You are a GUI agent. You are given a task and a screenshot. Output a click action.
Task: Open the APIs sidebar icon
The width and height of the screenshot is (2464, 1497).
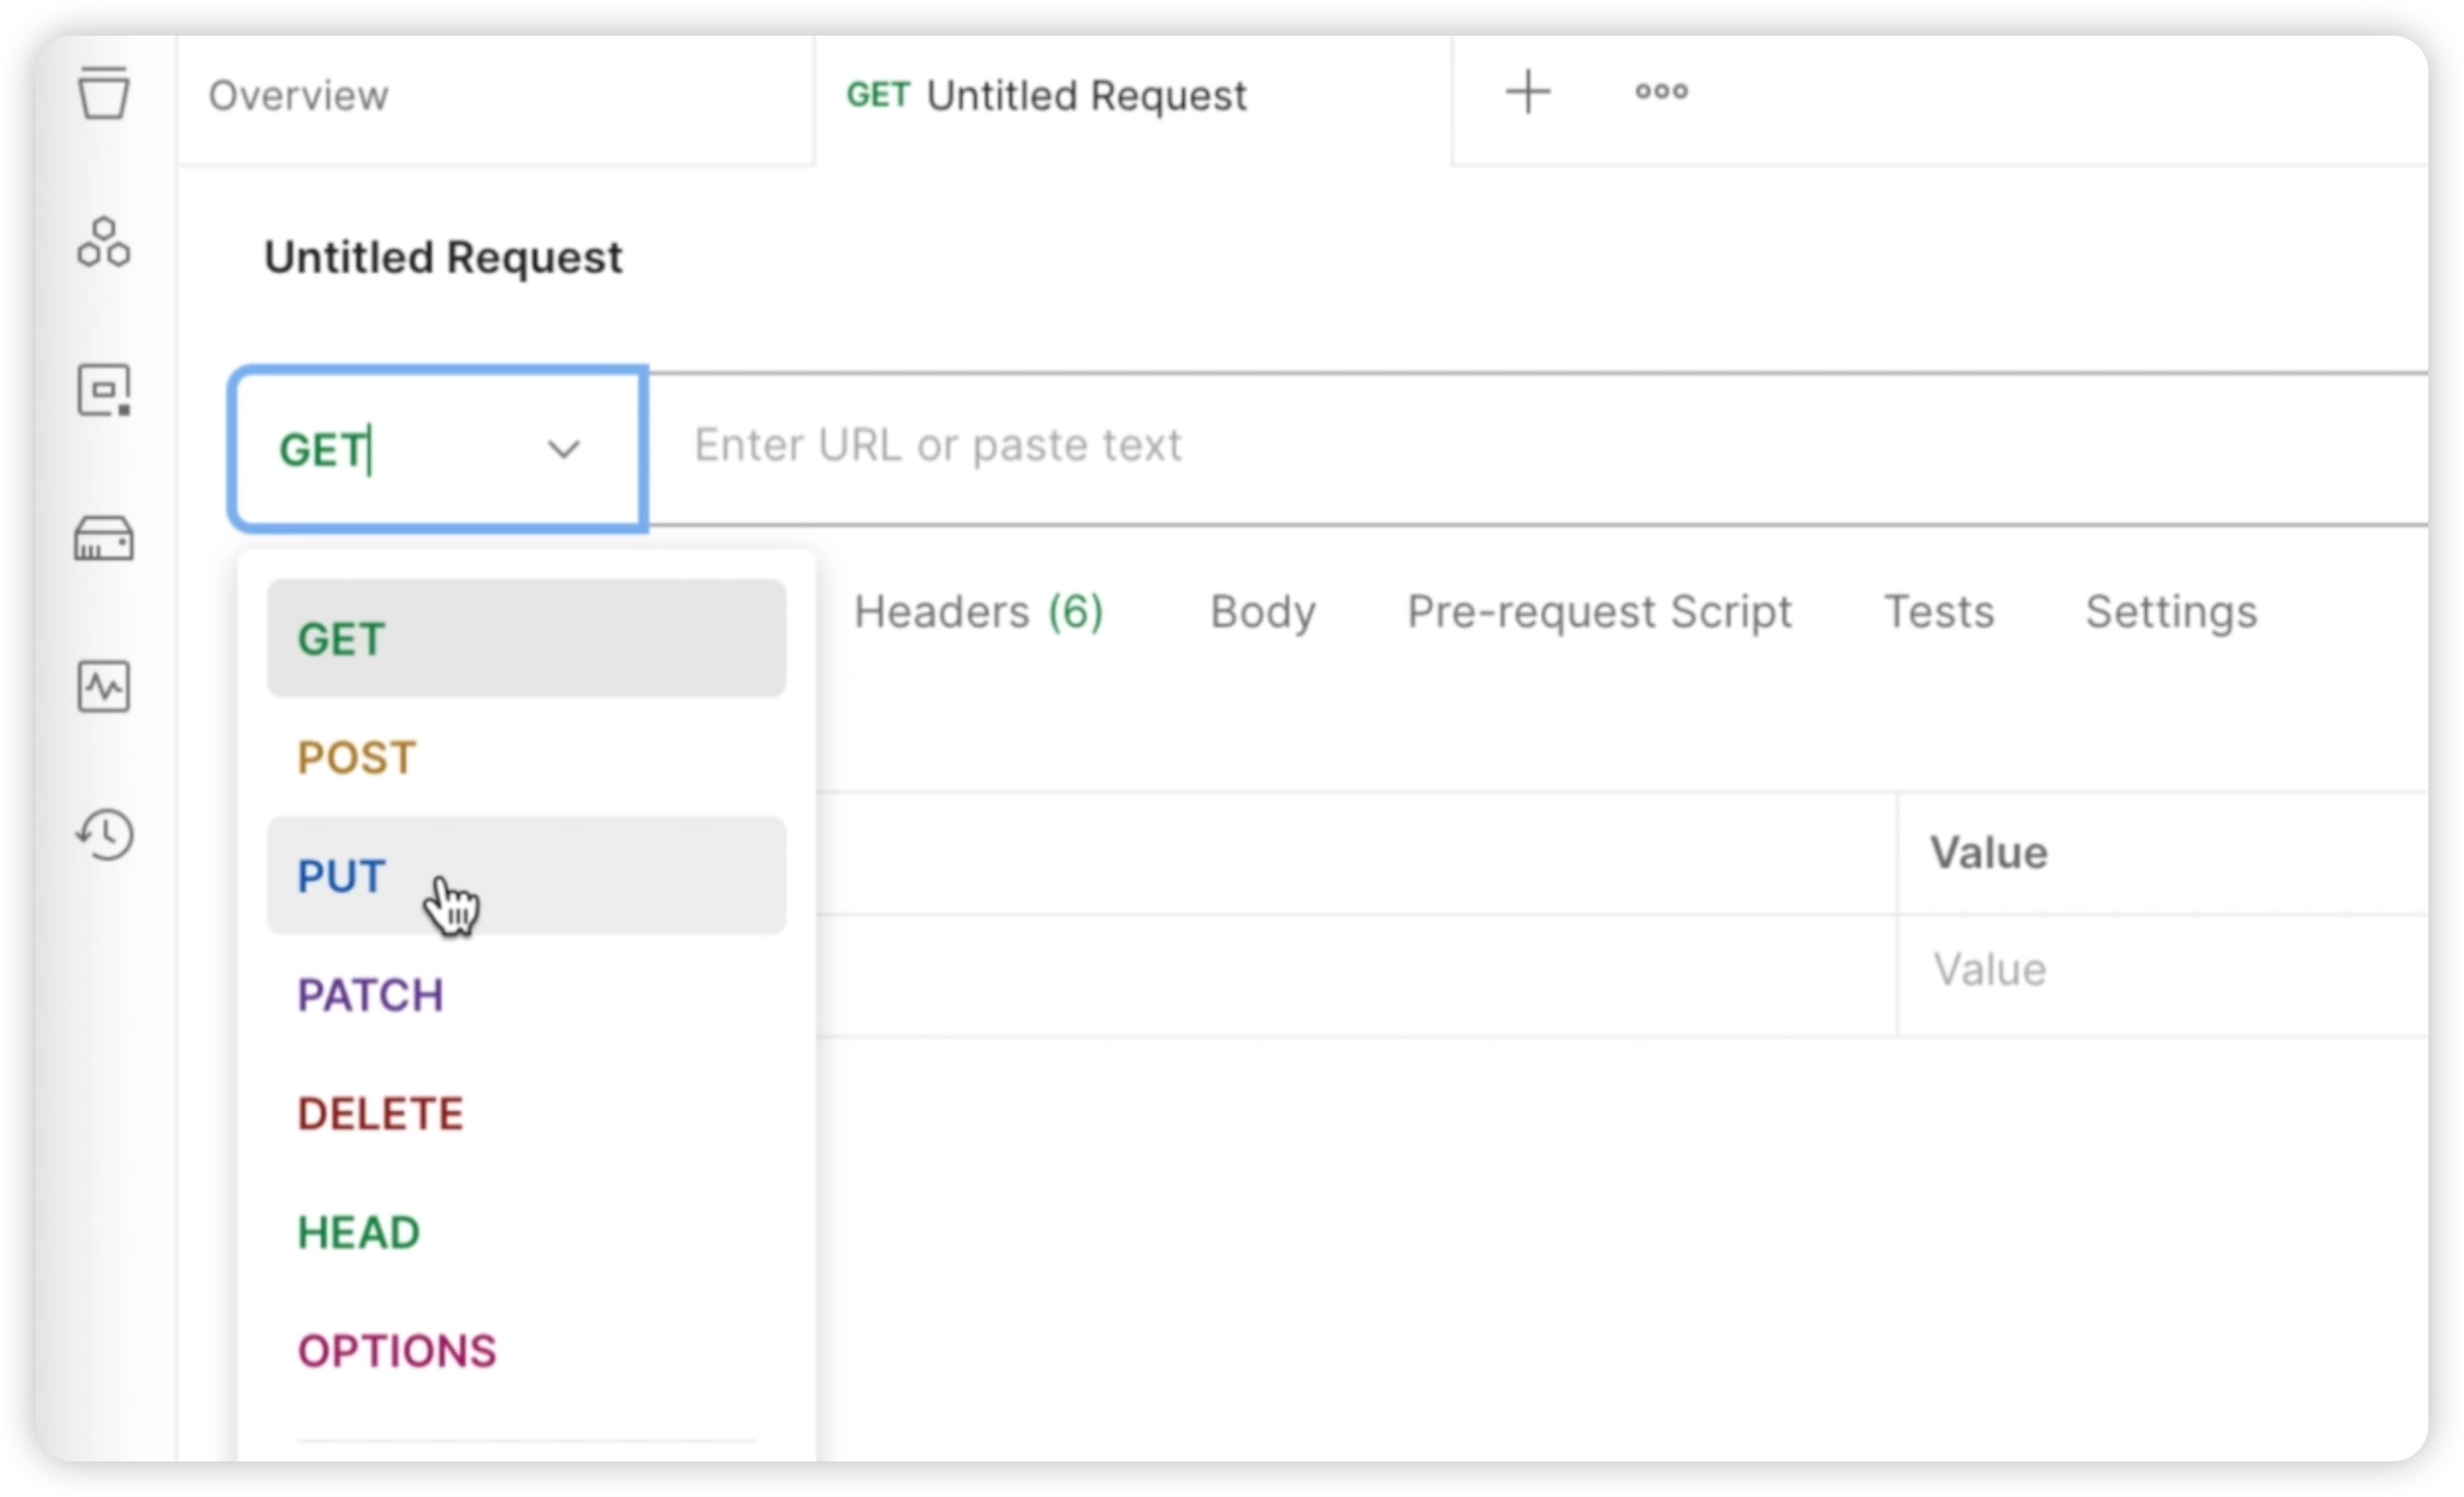103,242
